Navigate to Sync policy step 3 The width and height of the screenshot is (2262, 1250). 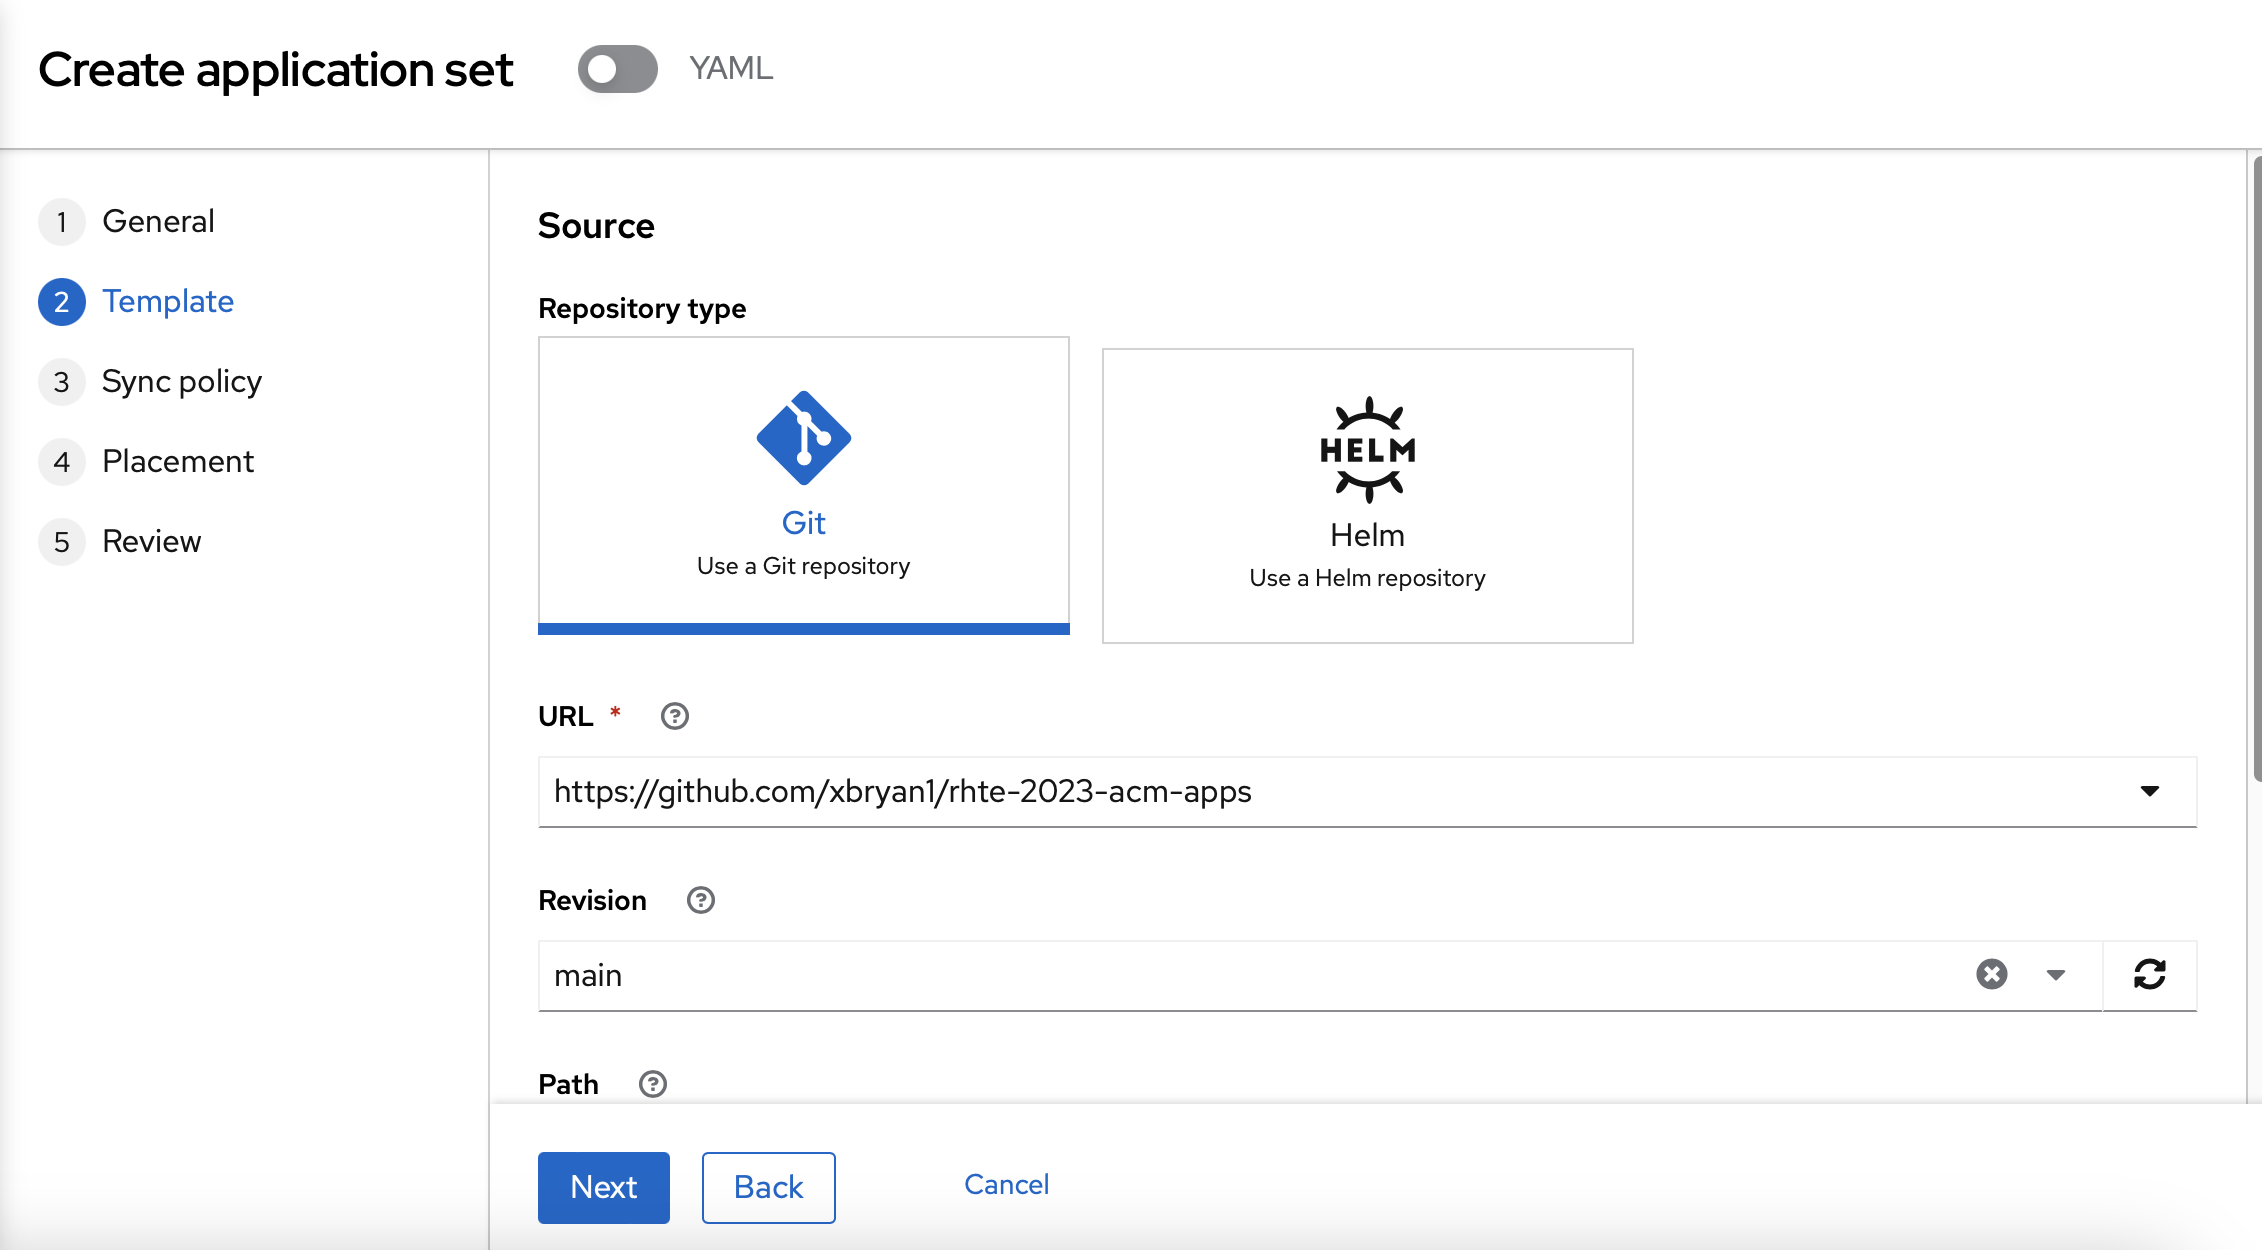click(x=182, y=380)
